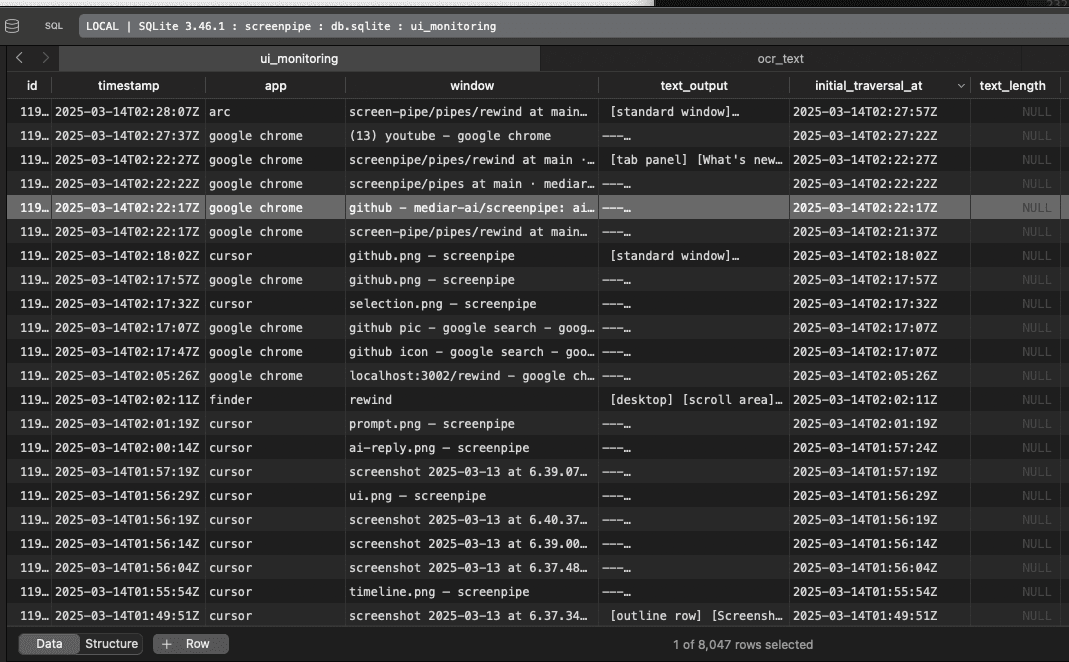Select the highlighted github mediar-ai/screenpipe row

[472, 207]
